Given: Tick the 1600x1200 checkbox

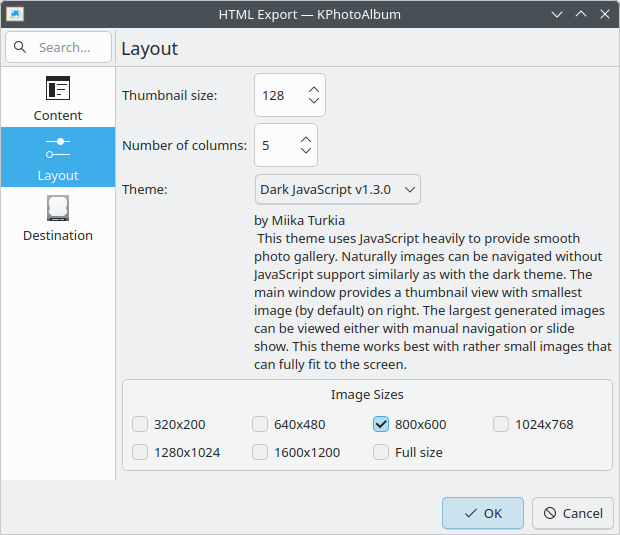Looking at the screenshot, I should point(260,452).
